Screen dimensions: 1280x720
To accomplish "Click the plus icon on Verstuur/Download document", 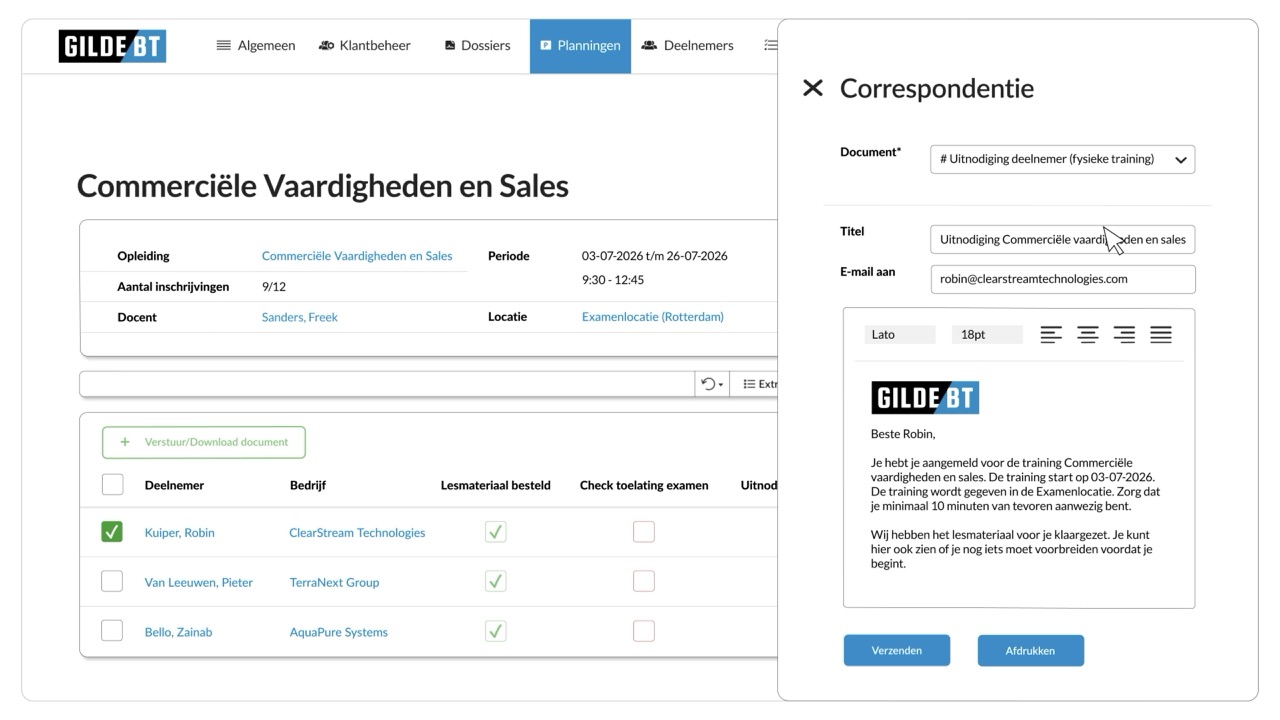I will [125, 442].
